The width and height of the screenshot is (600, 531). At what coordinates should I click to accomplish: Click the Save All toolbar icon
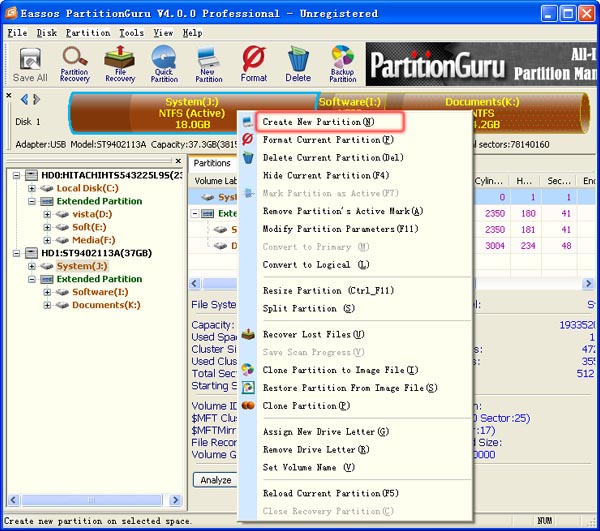(29, 64)
